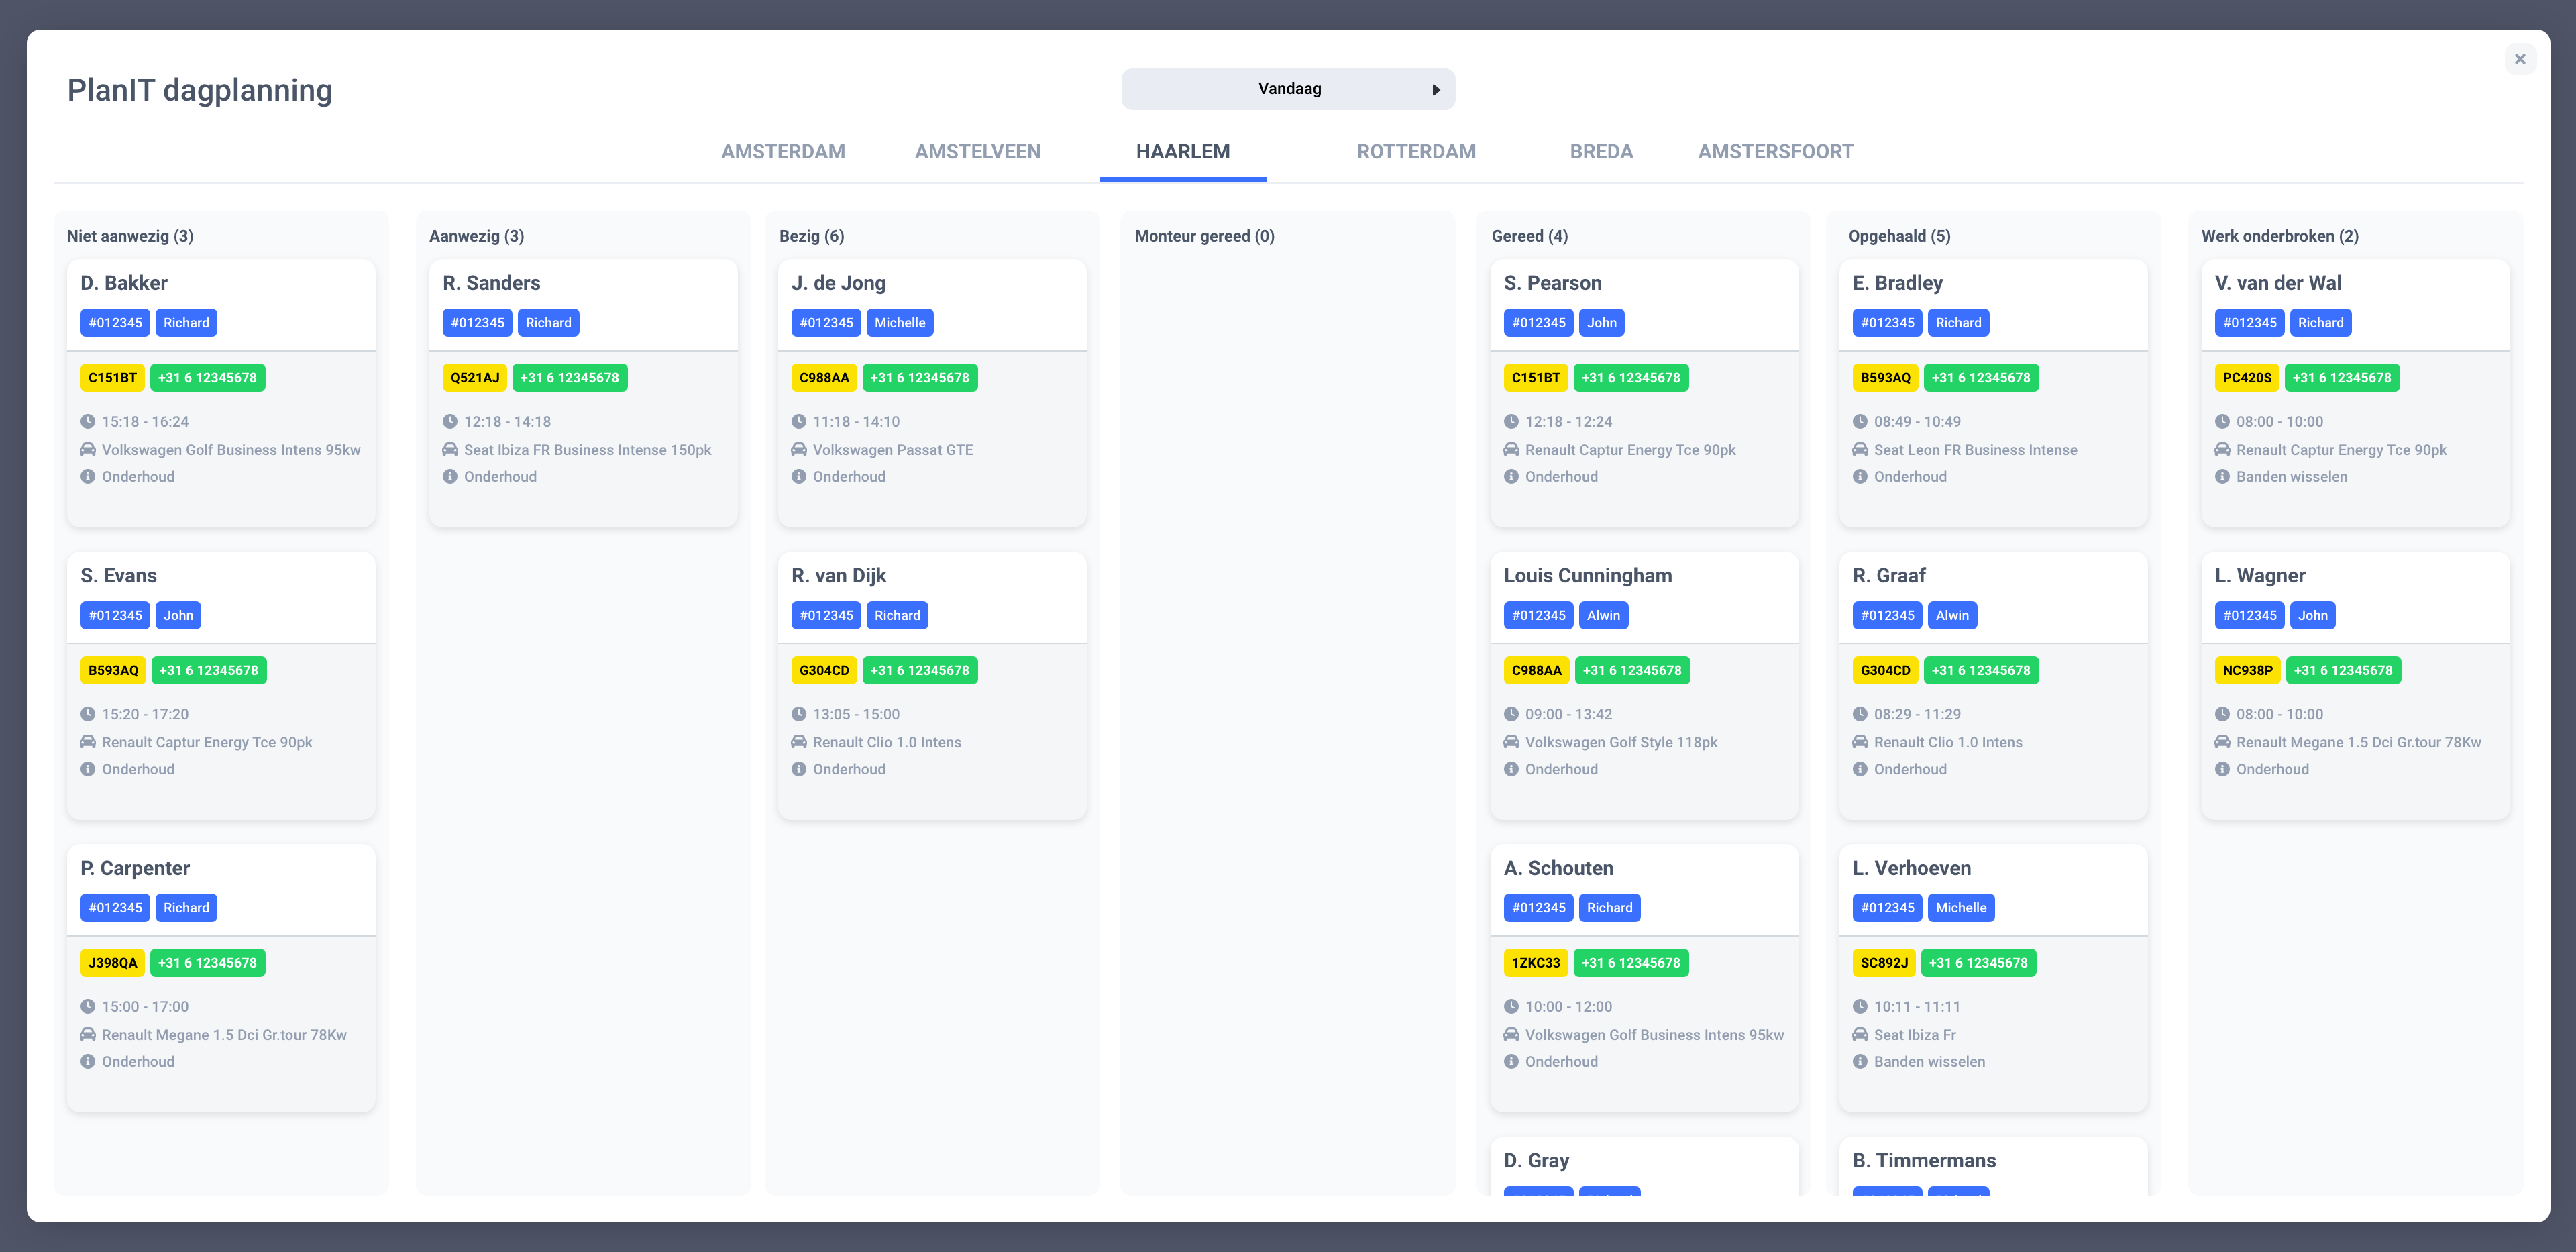Click clock icon on R. Sanders card

click(450, 422)
